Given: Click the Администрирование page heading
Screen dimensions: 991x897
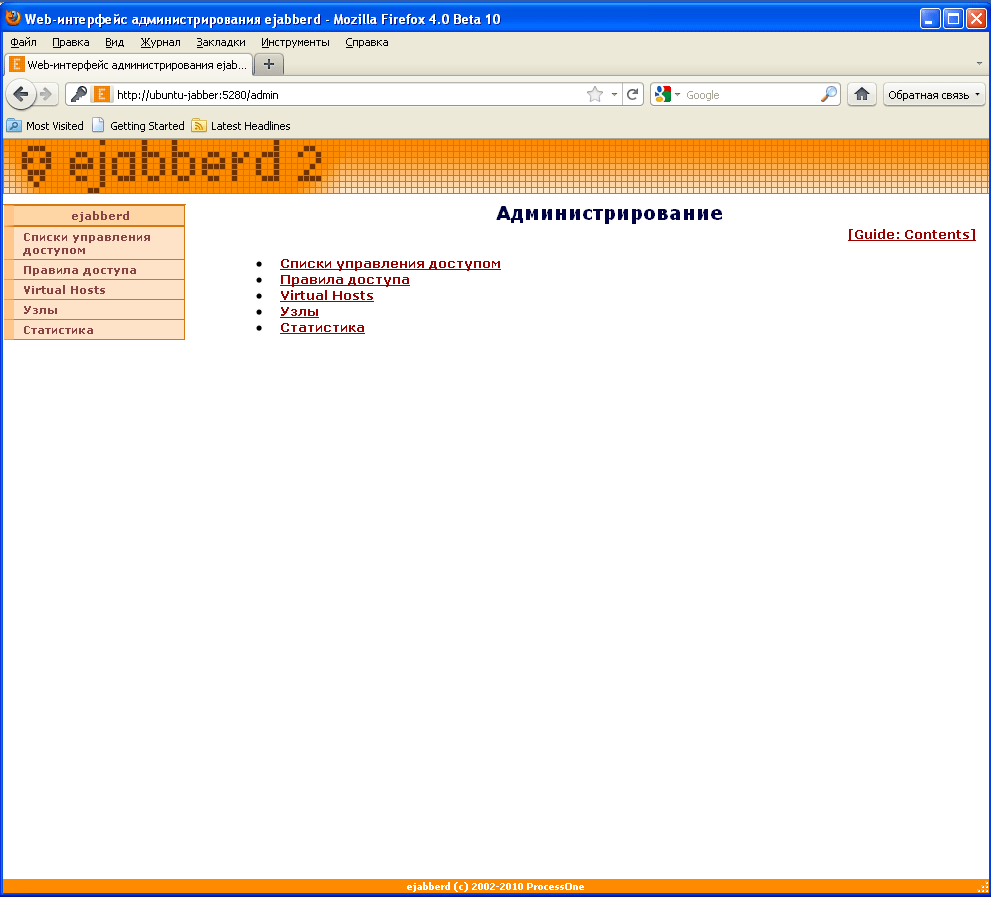Looking at the screenshot, I should tap(609, 213).
